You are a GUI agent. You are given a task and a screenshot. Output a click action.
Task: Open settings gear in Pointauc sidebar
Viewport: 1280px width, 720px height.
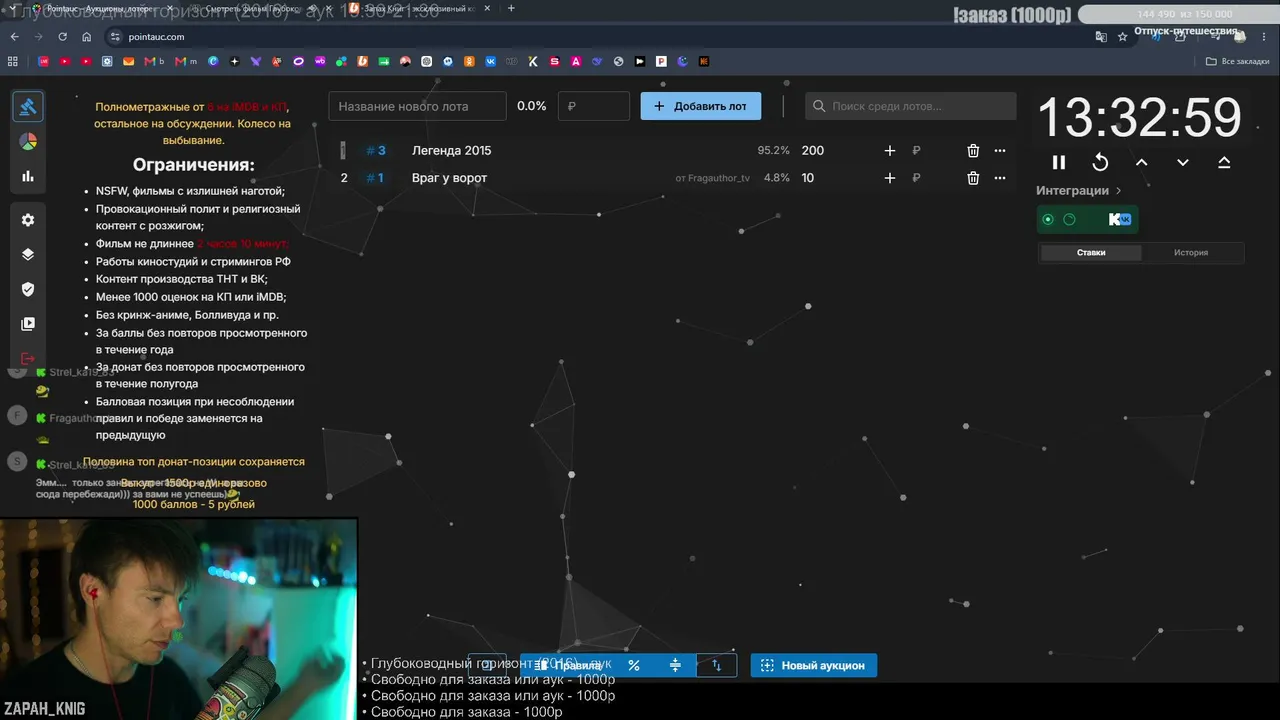pos(28,220)
